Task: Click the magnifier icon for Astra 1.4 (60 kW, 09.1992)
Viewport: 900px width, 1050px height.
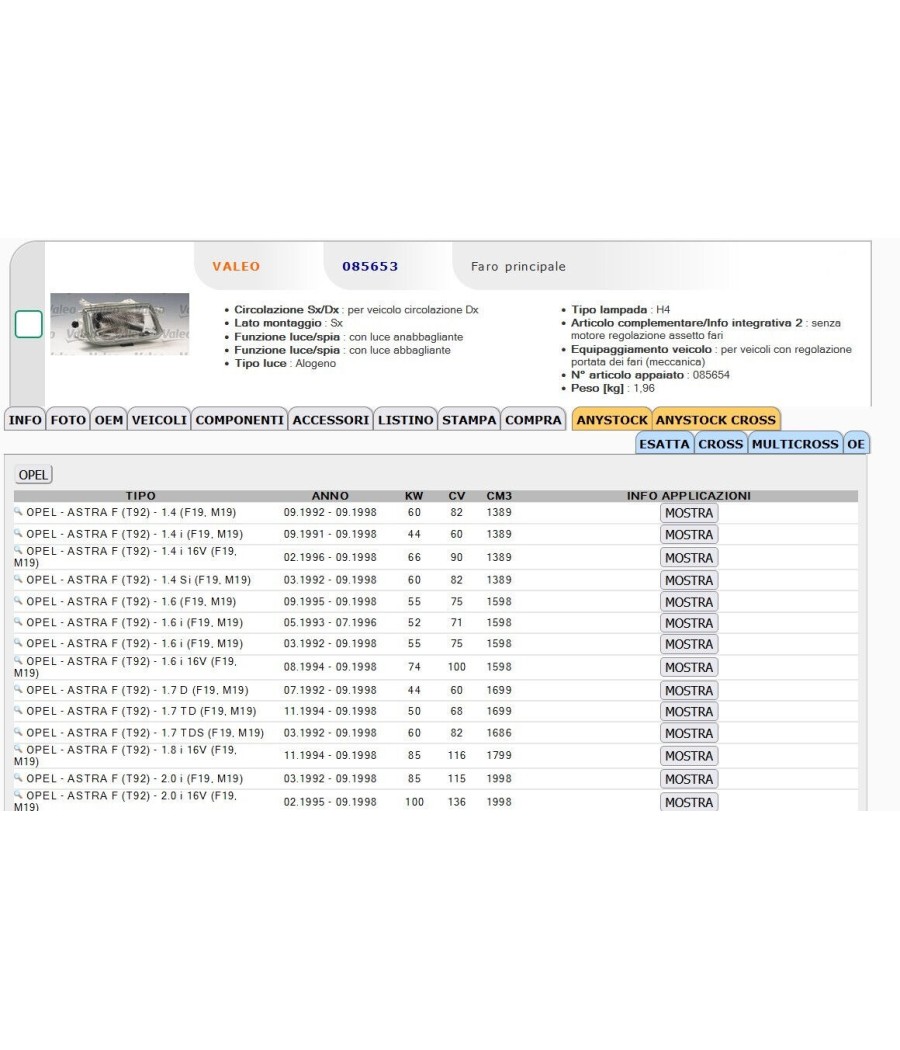Action: pos(18,512)
